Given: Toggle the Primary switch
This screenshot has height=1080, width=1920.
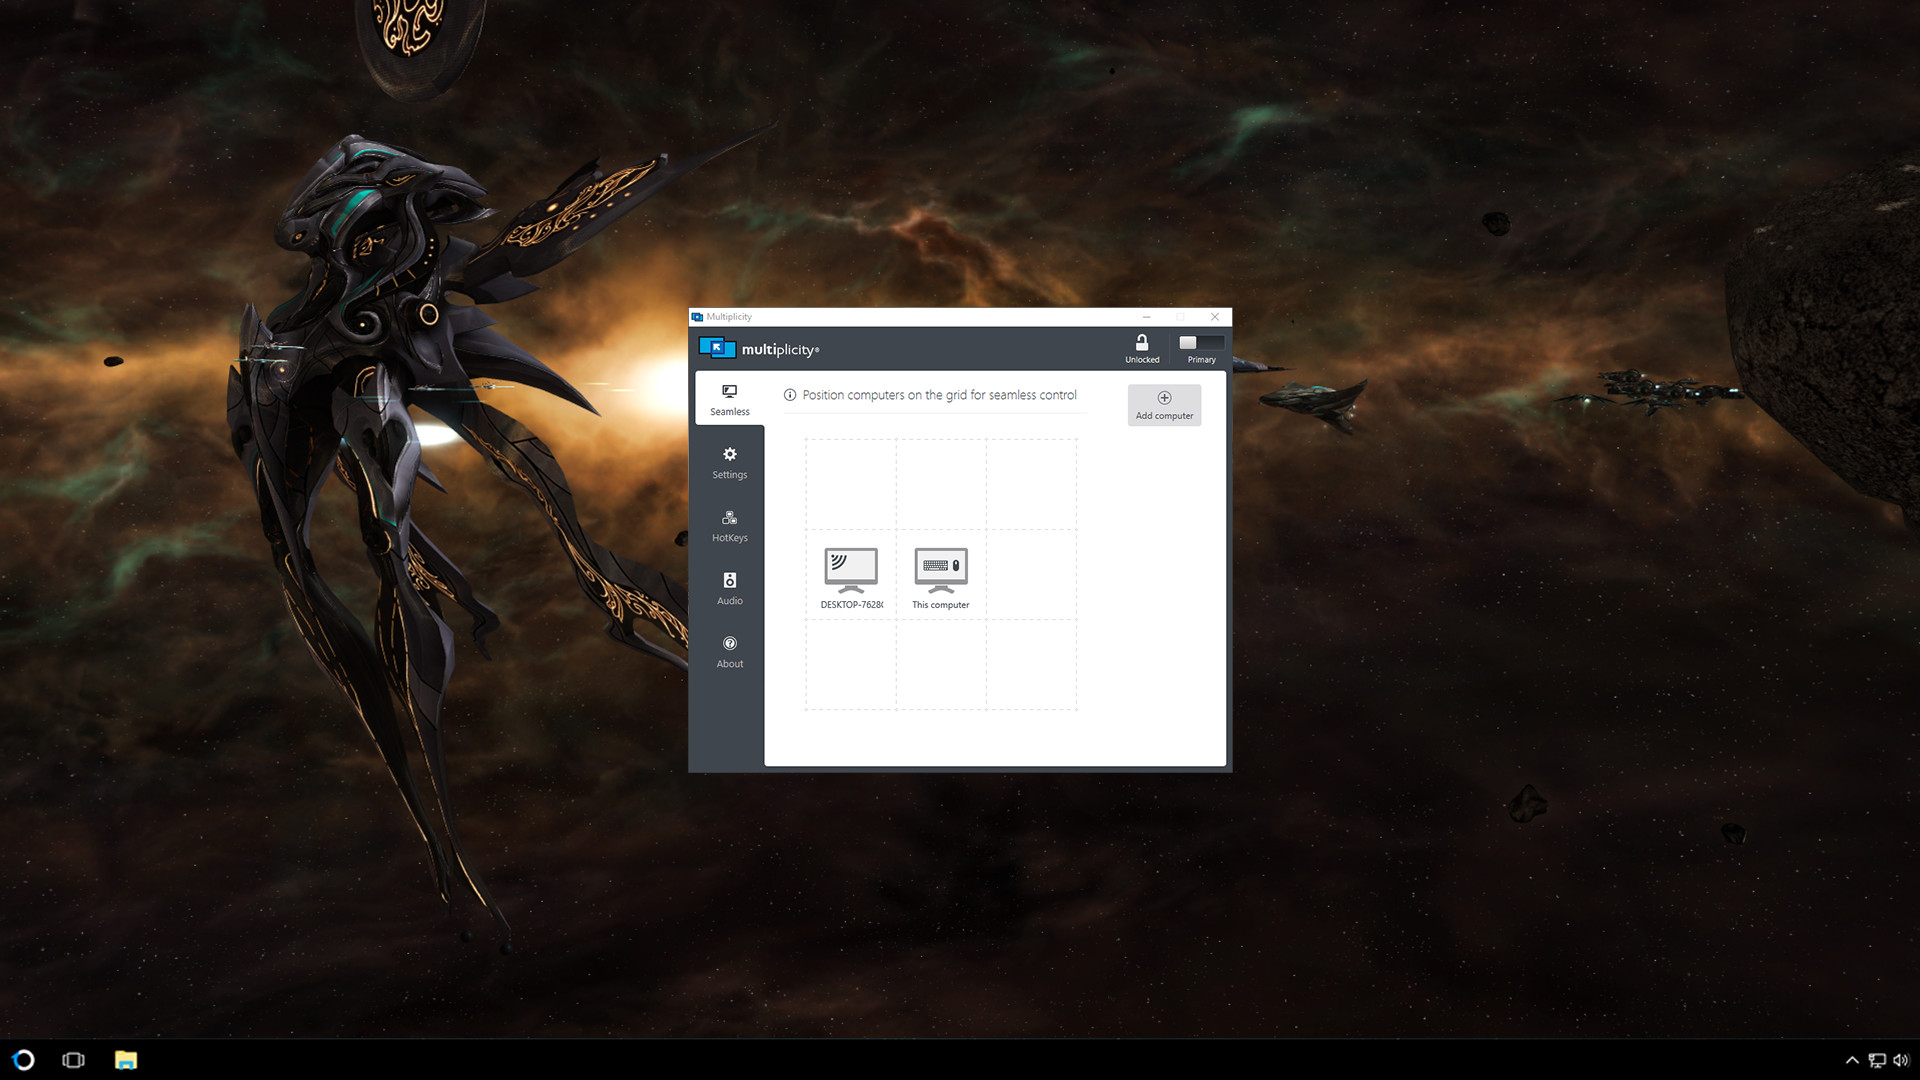Looking at the screenshot, I should [1200, 344].
